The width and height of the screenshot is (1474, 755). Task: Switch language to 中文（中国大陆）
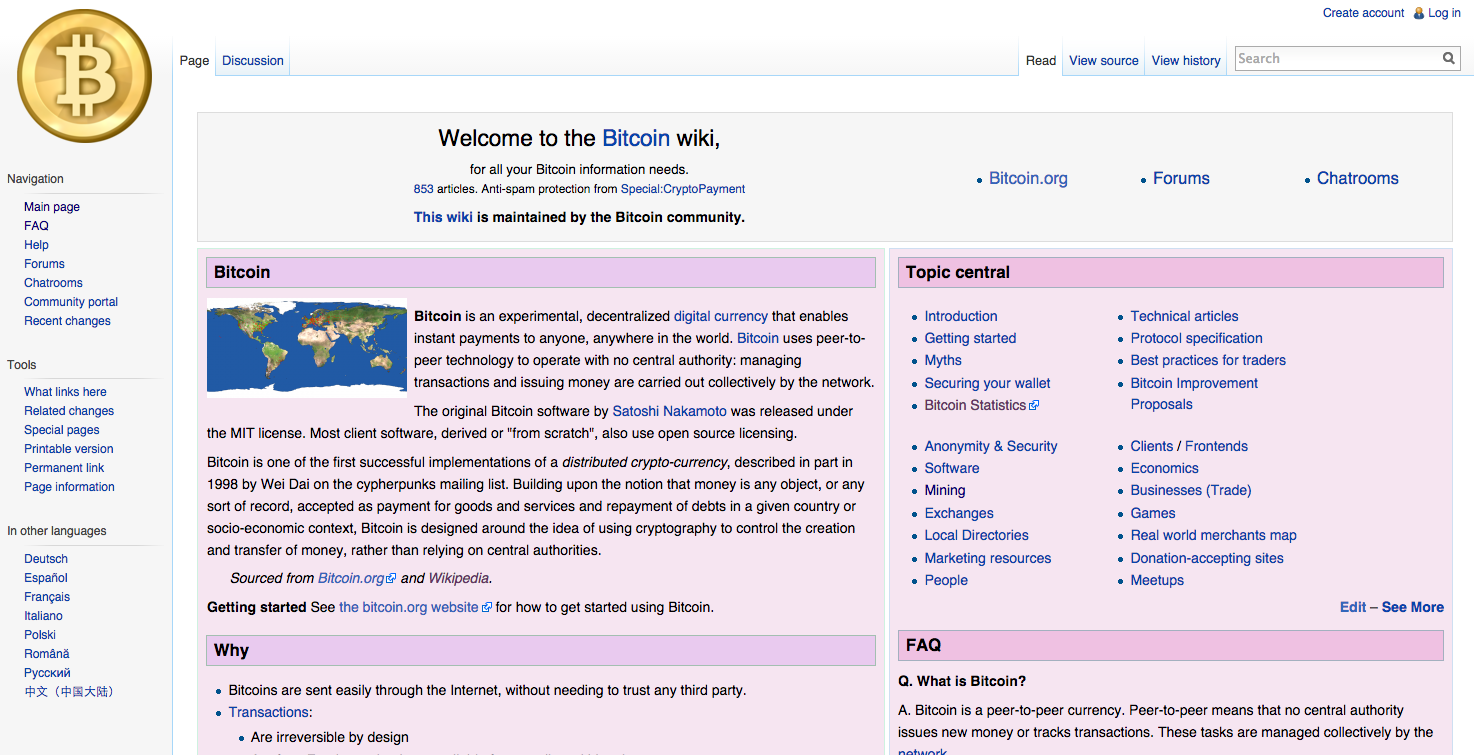click(69, 692)
